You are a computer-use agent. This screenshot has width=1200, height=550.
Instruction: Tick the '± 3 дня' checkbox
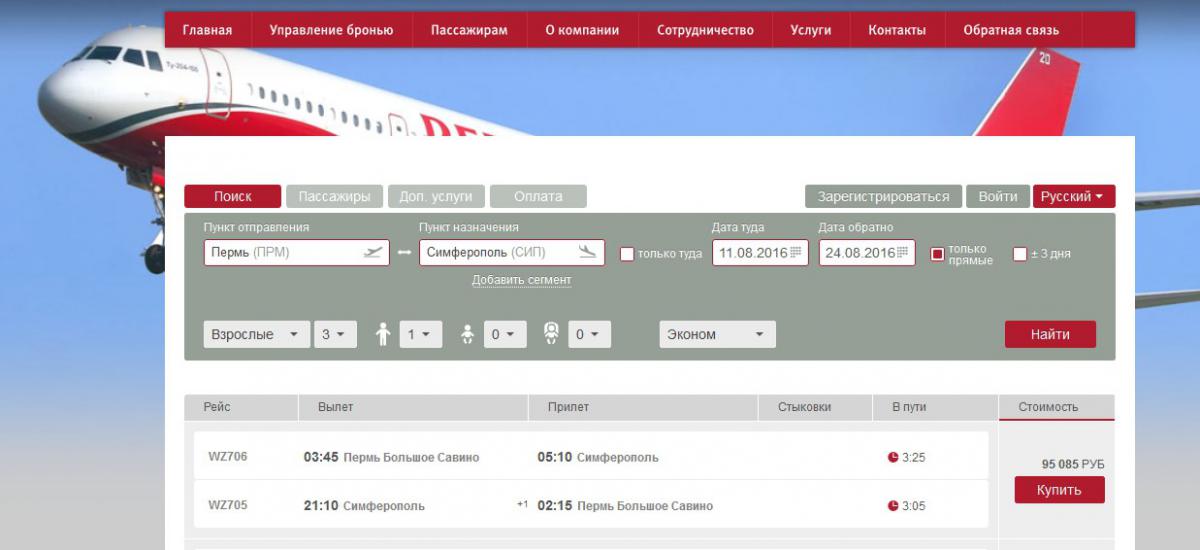(x=1020, y=254)
